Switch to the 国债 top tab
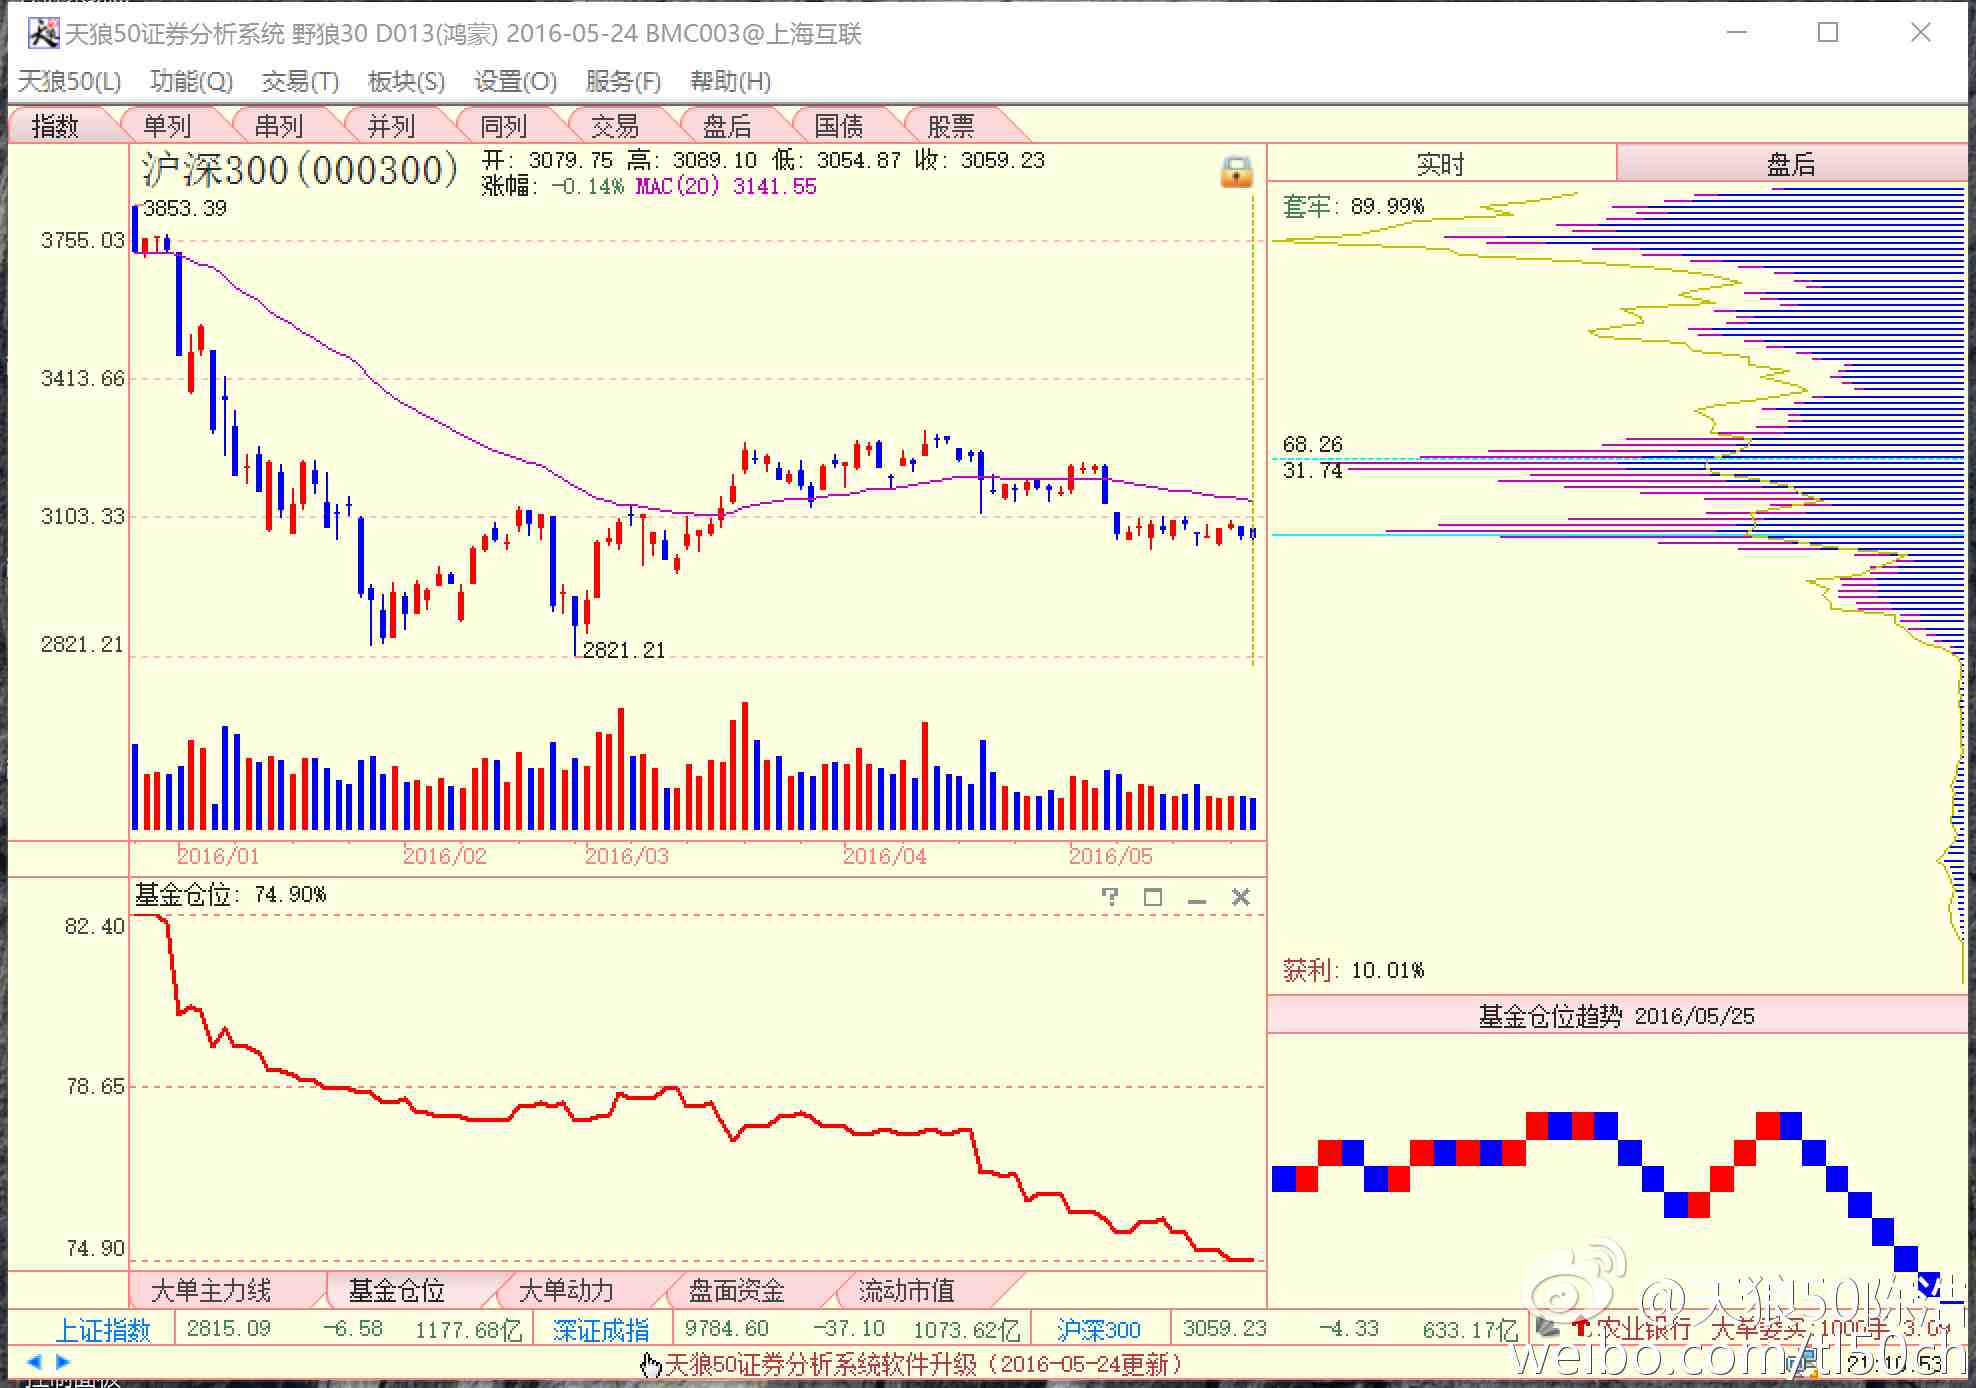Image resolution: width=1976 pixels, height=1388 pixels. 838,126
